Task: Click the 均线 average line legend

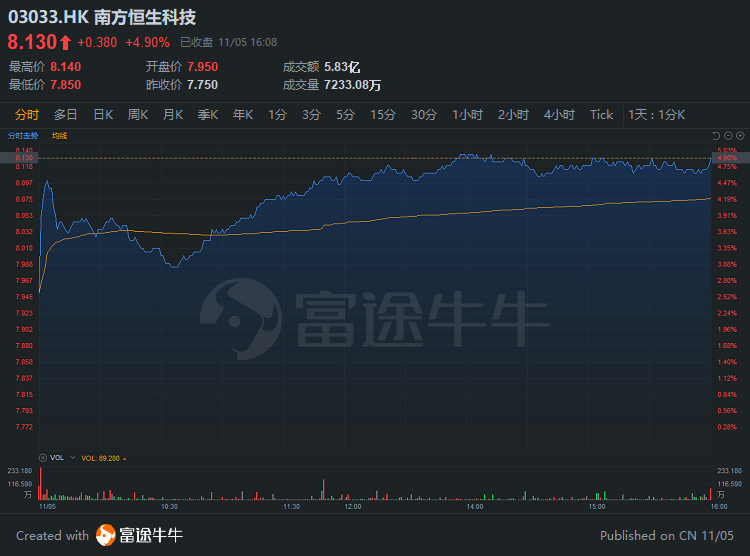Action: (59, 136)
